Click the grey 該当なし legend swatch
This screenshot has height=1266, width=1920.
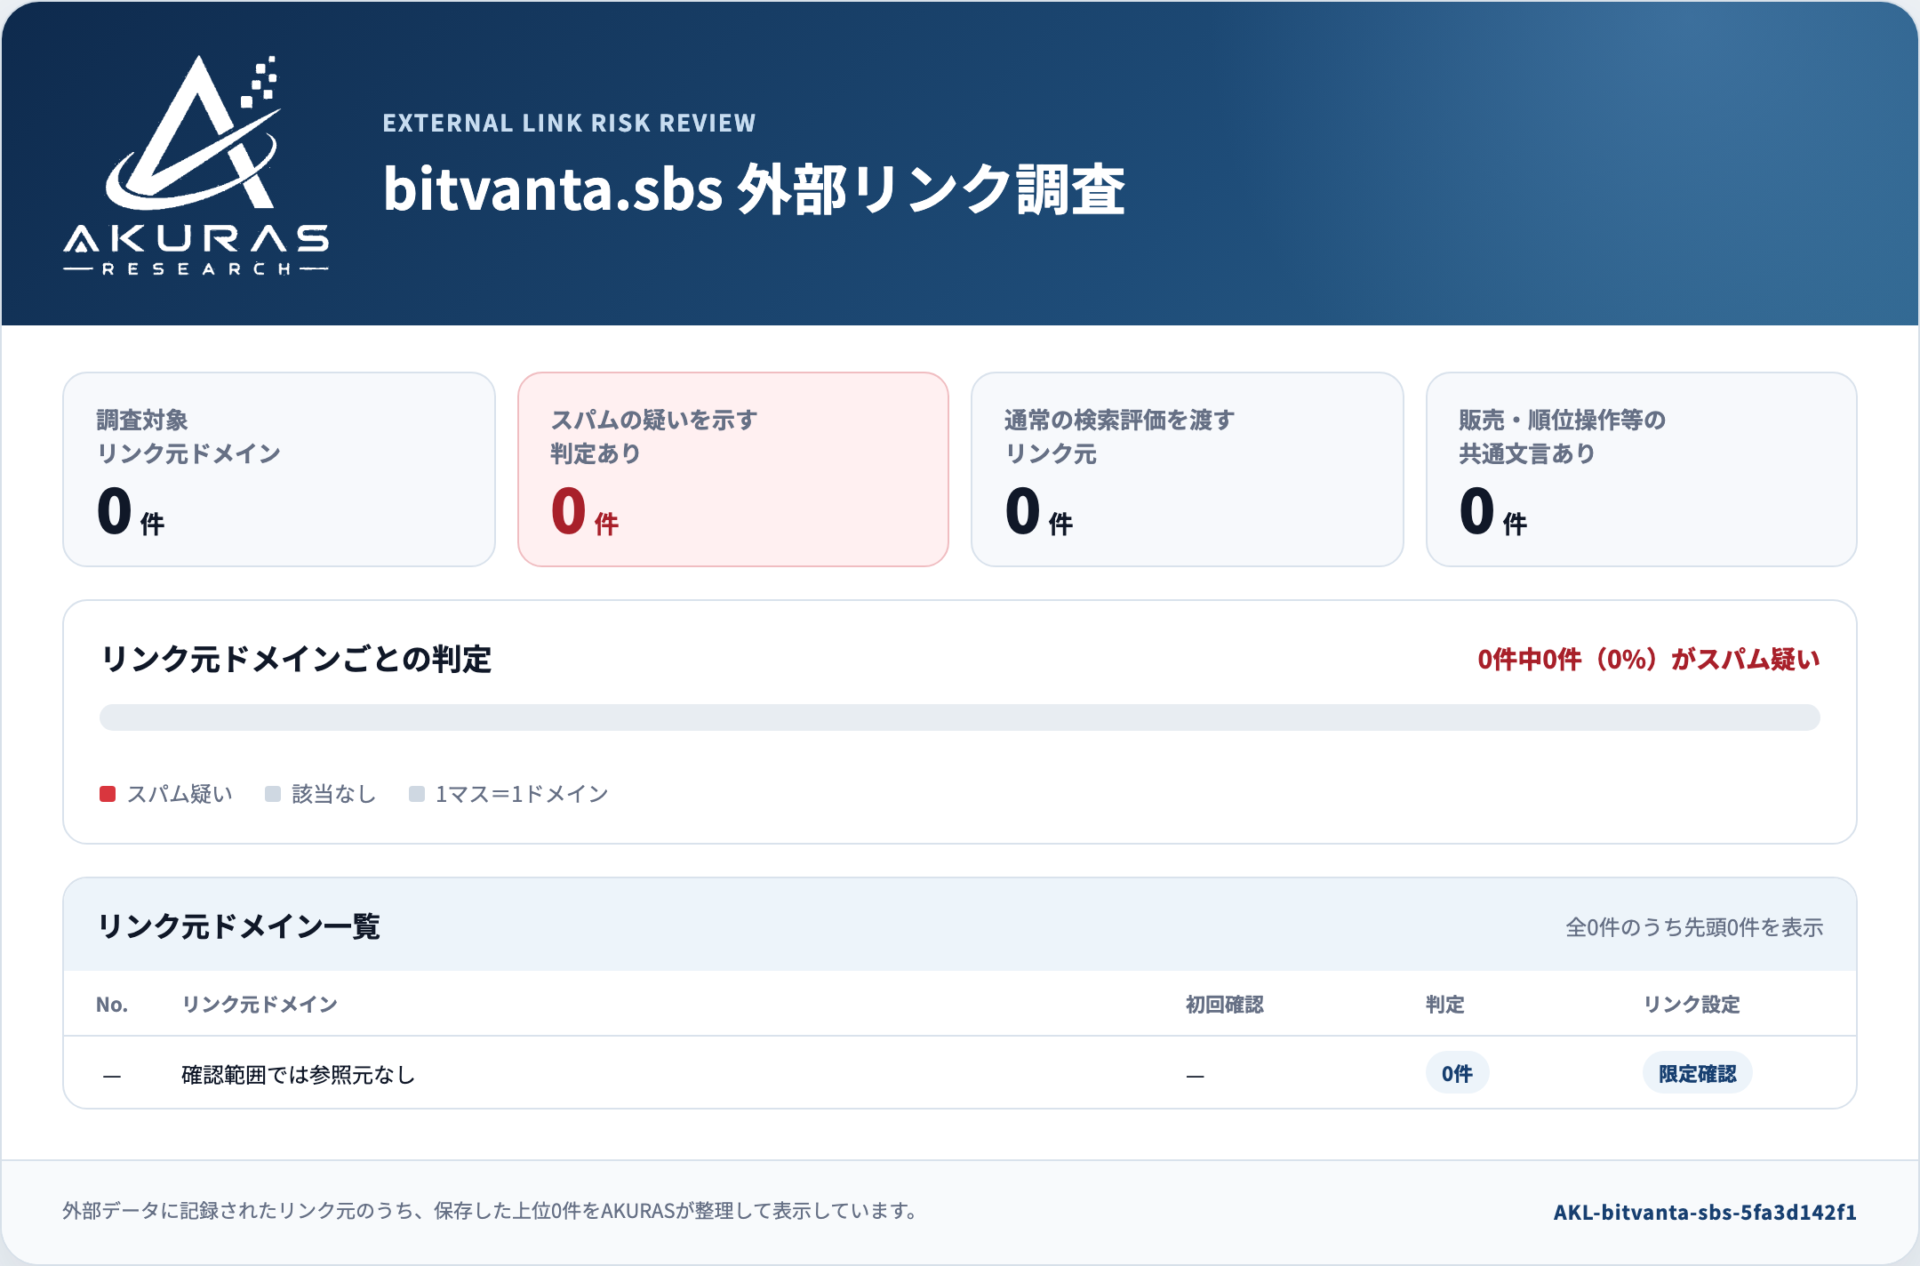273,794
